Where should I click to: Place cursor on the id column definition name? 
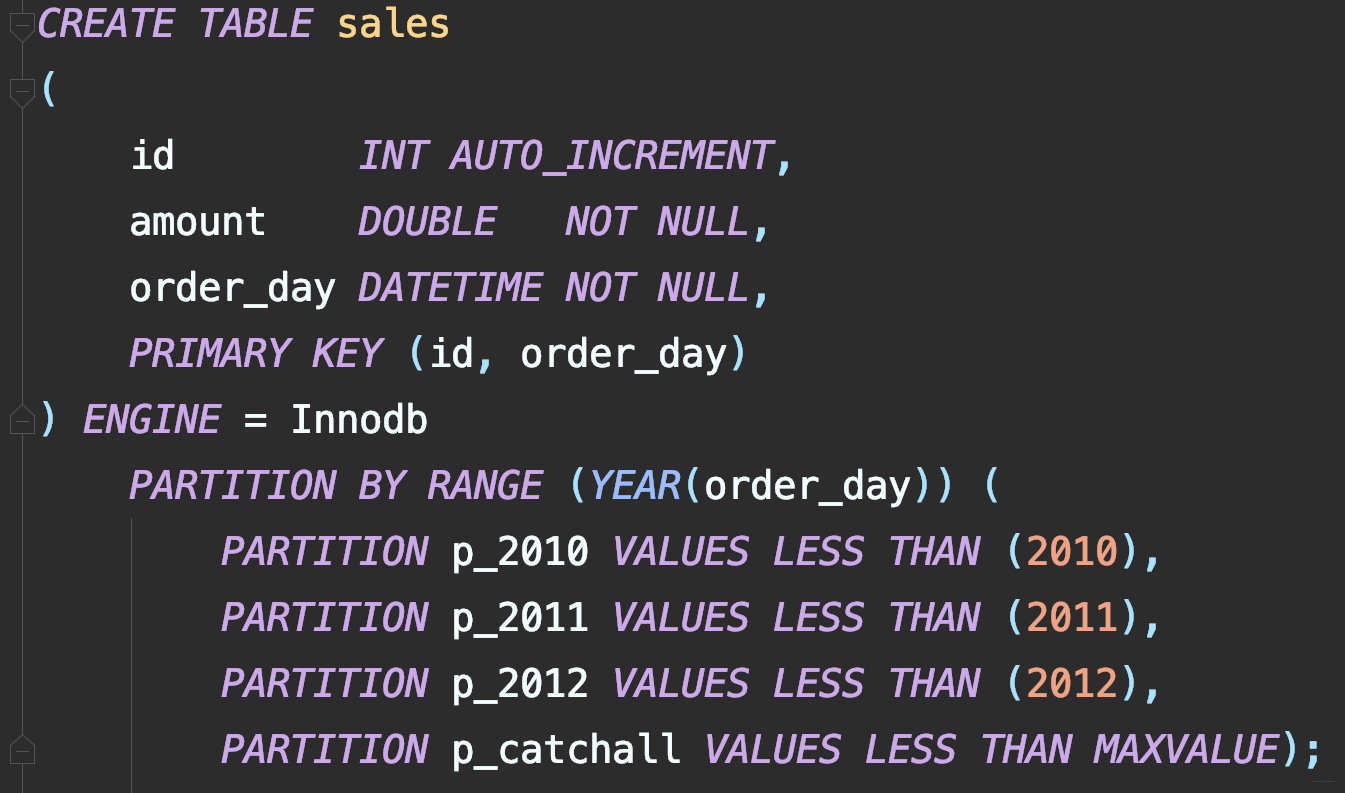point(152,156)
